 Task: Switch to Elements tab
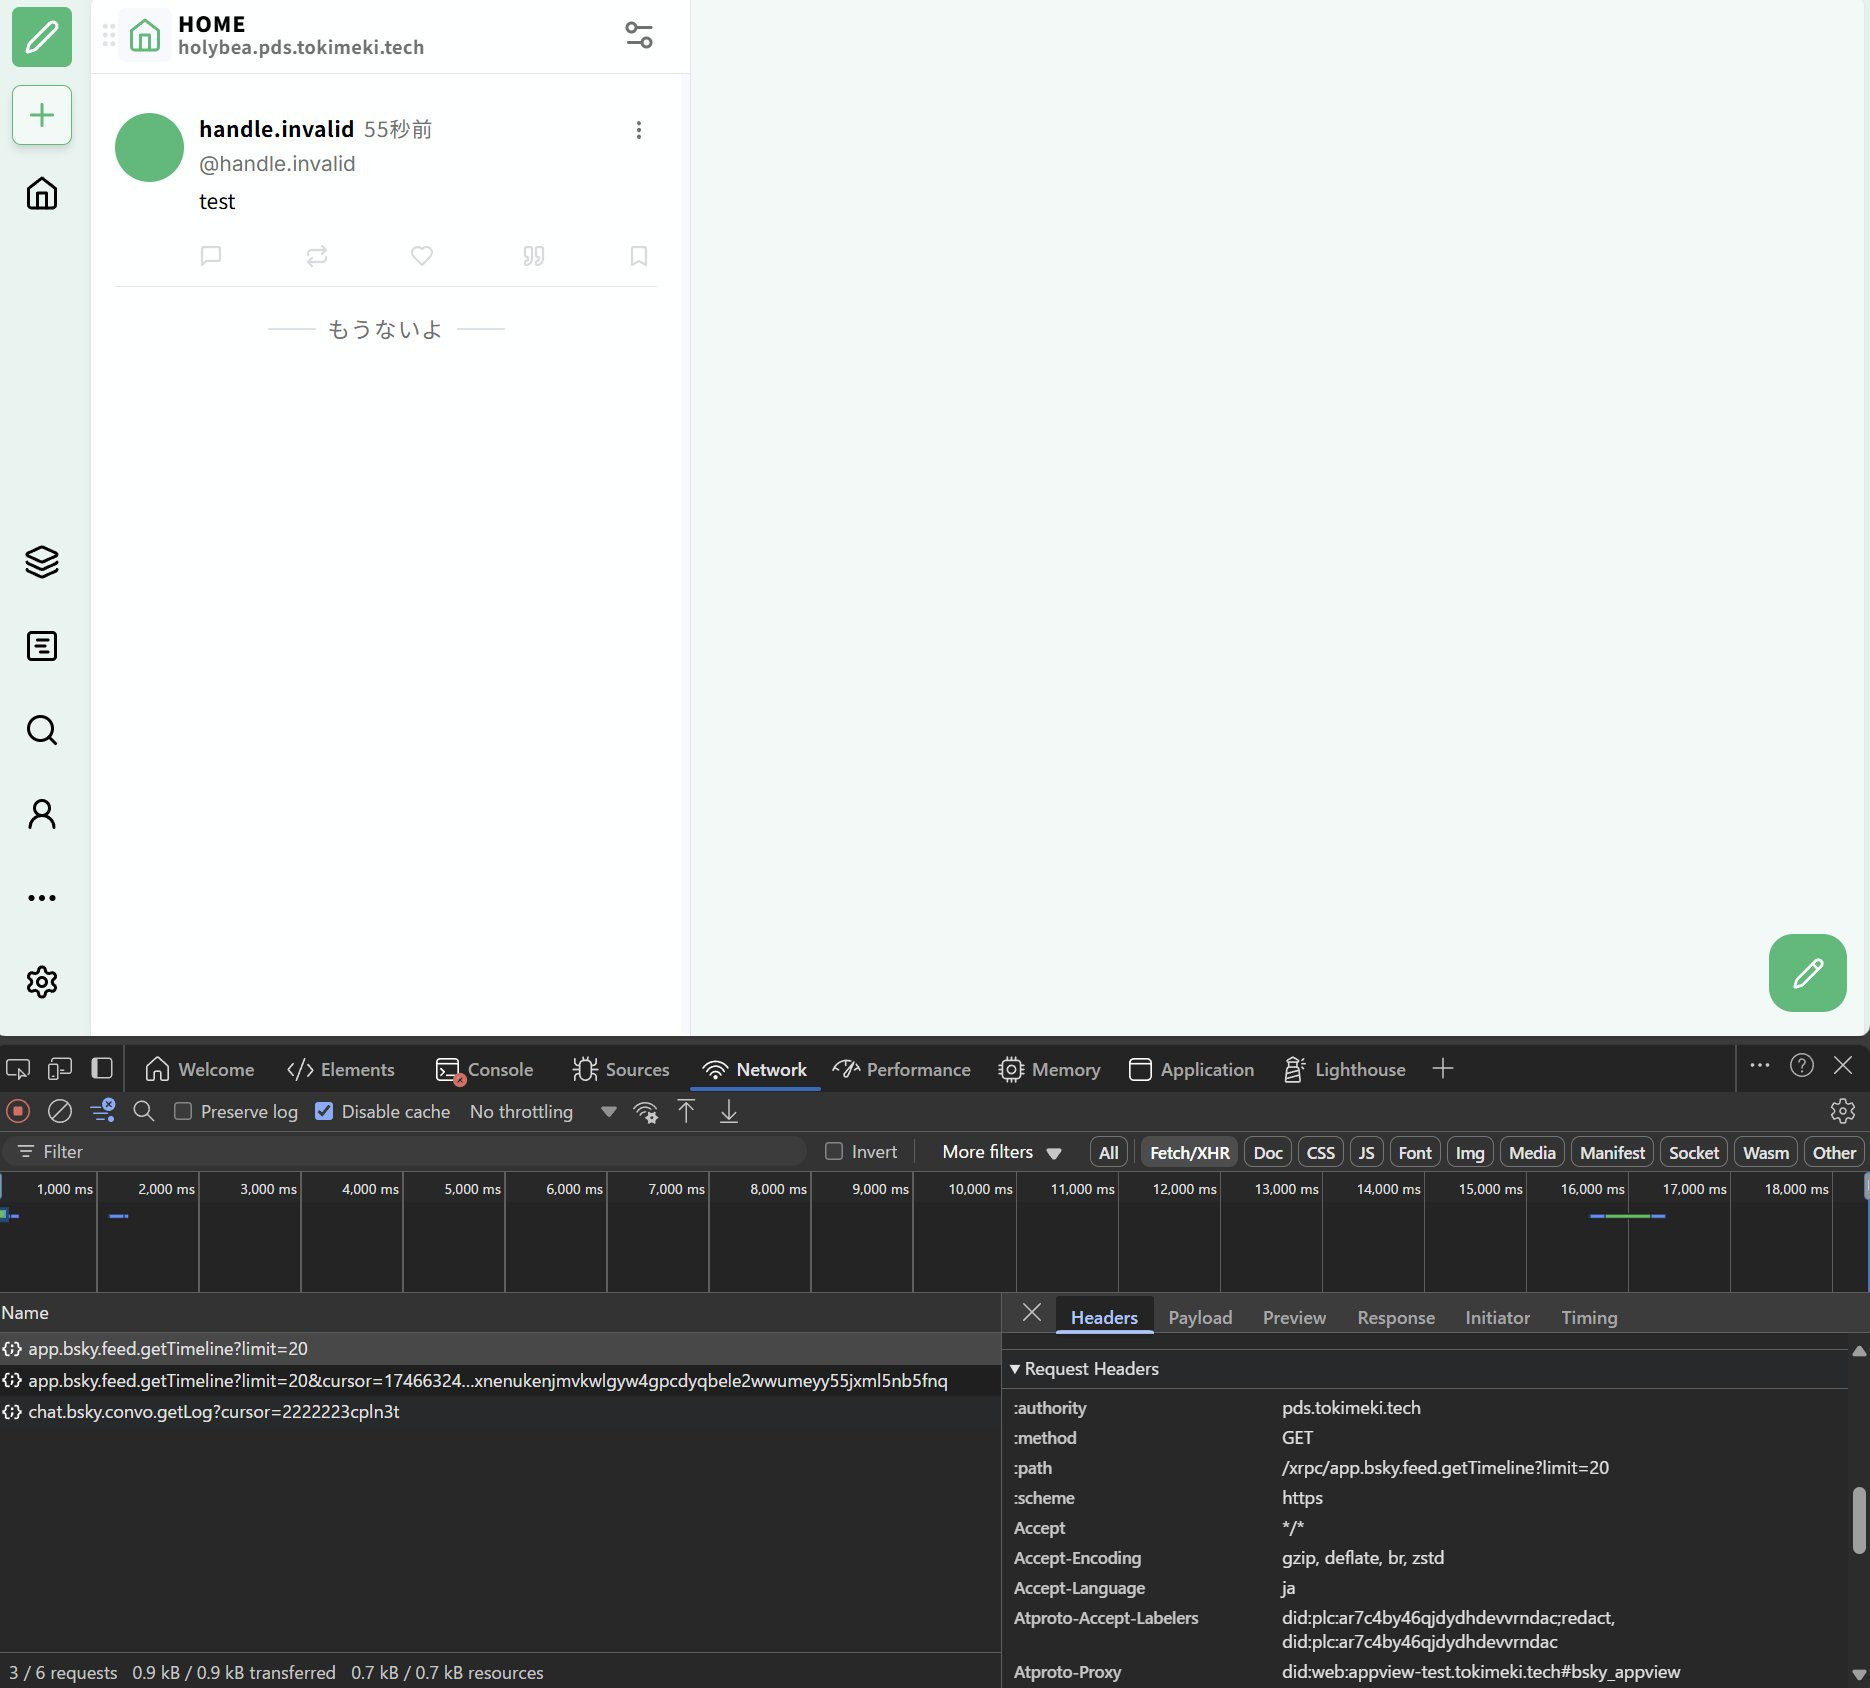[341, 1069]
